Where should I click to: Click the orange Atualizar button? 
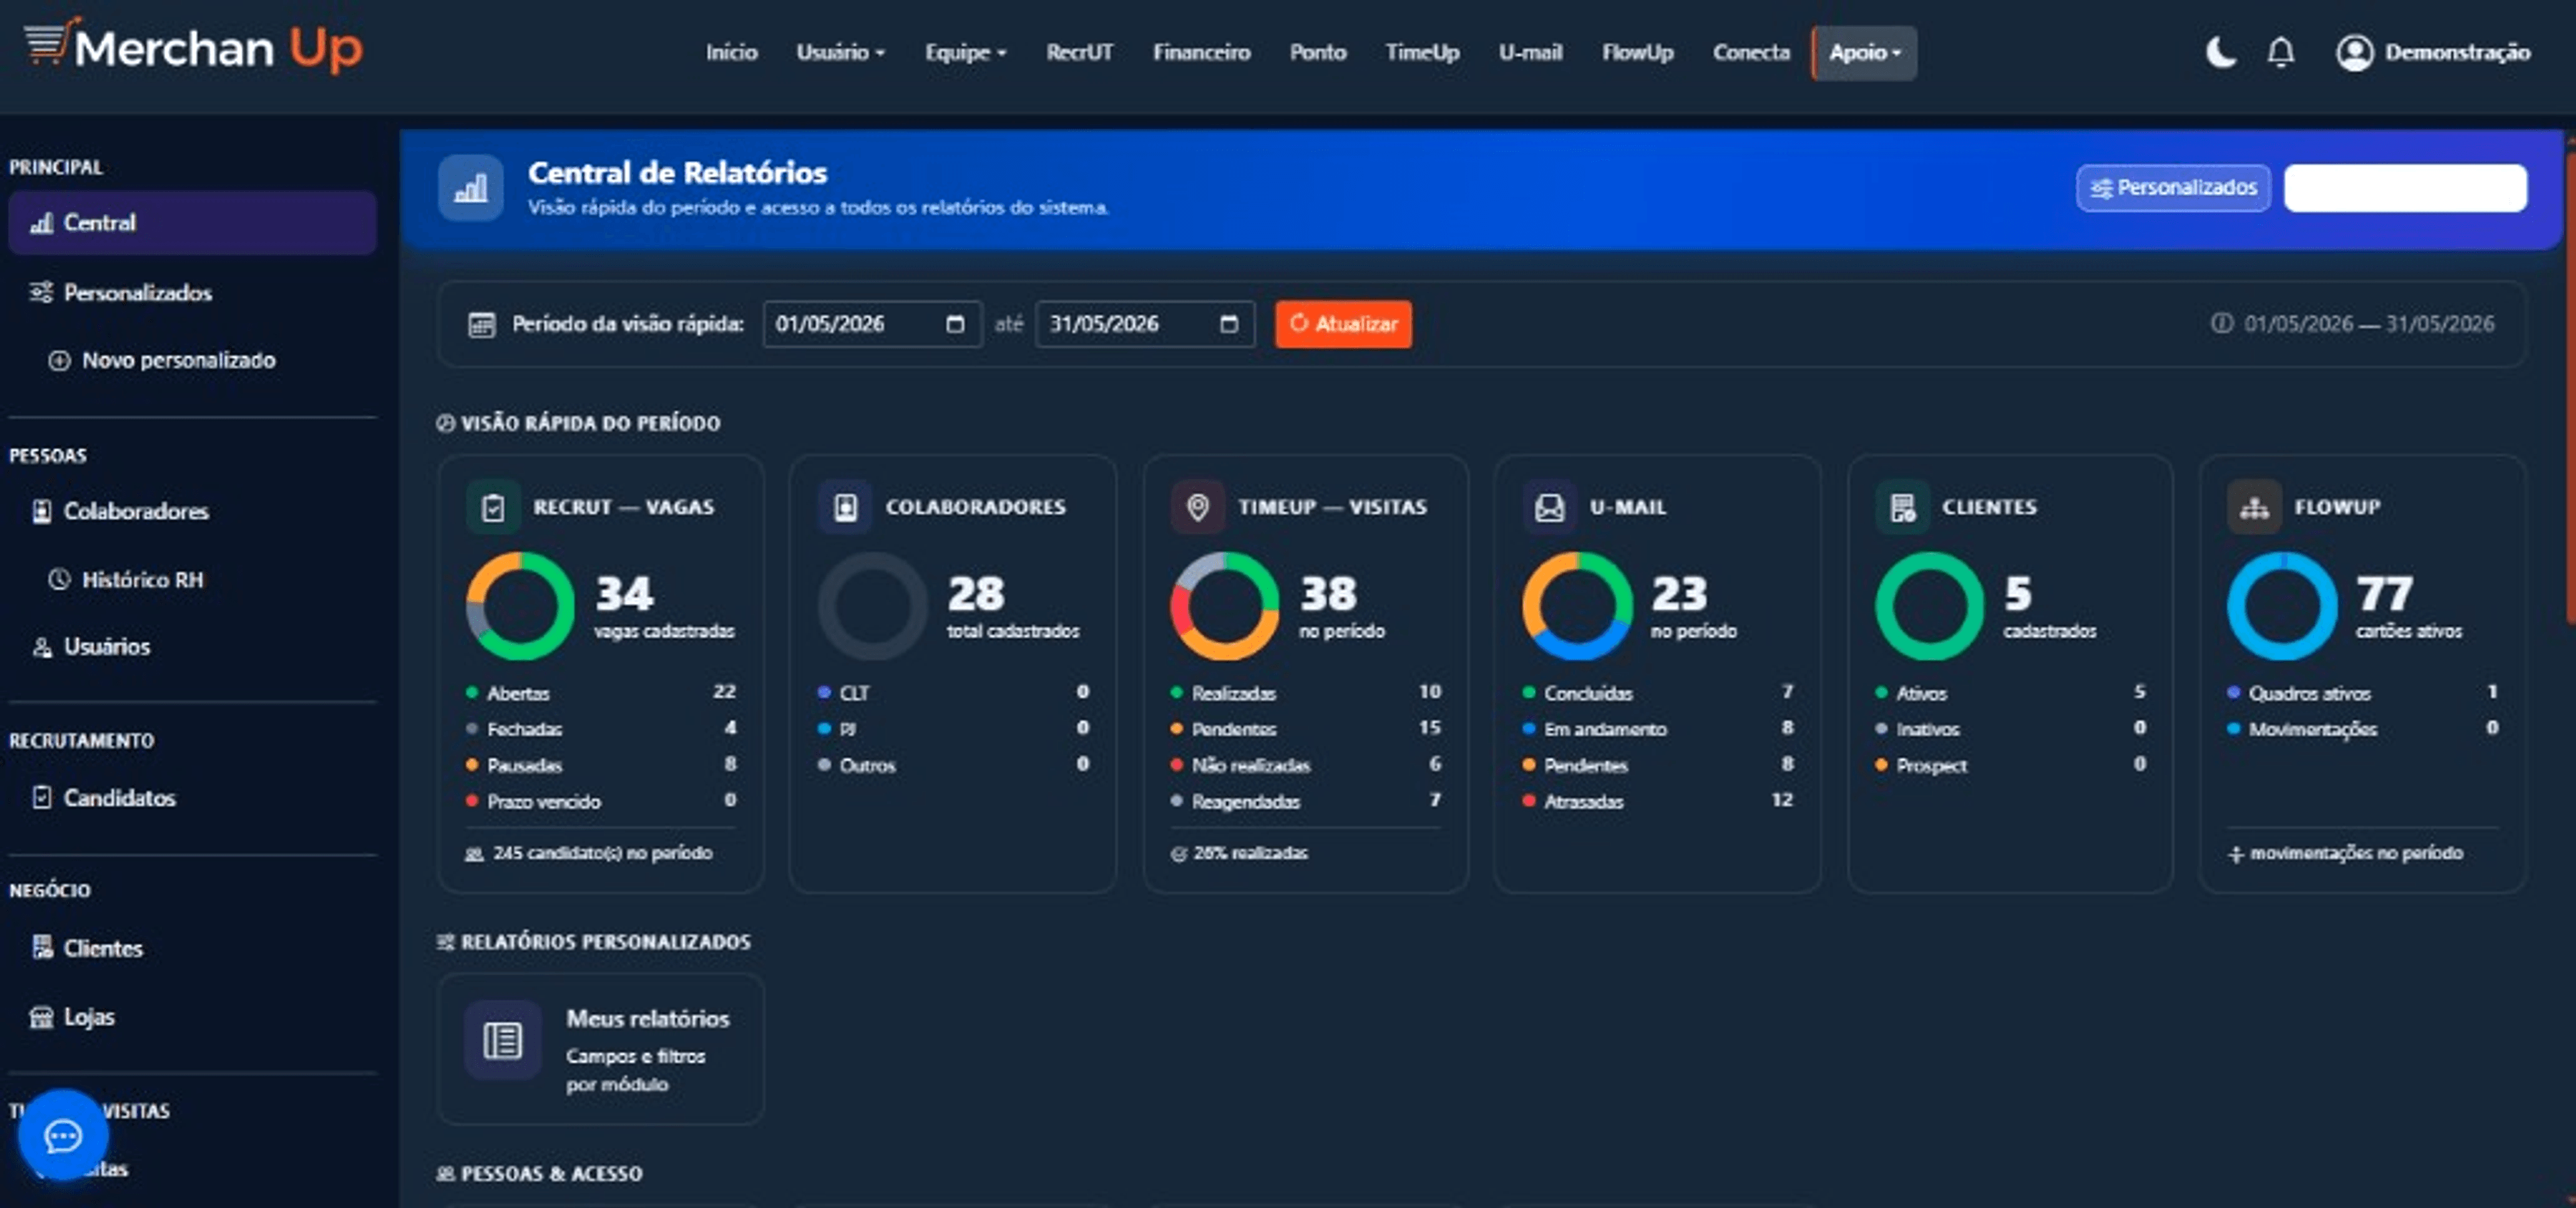coord(1343,324)
